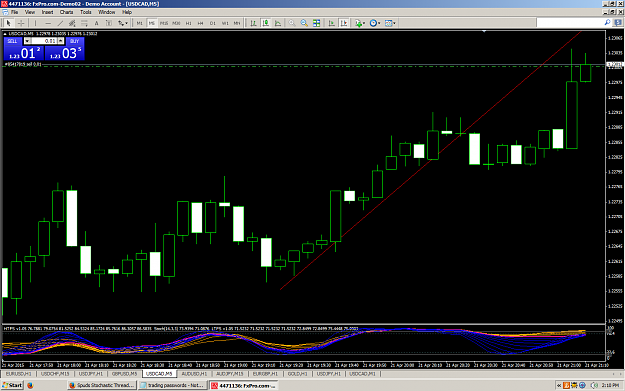Switch chart to MN timeframe
Image resolution: width=625 pixels, height=391 pixels.
(x=237, y=23)
